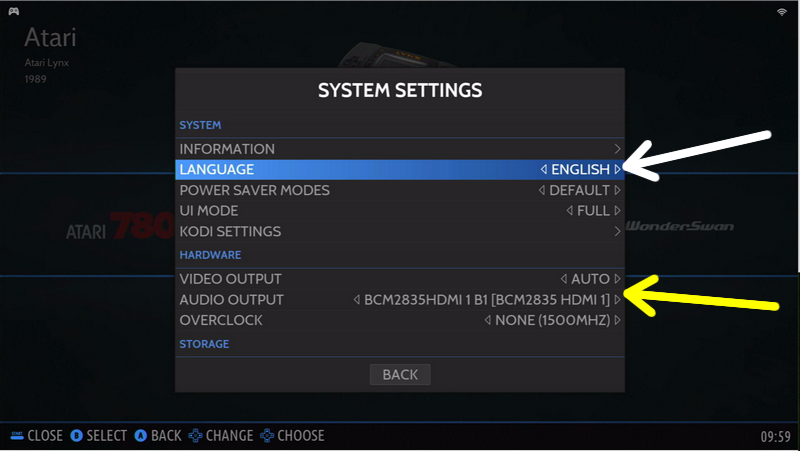This screenshot has height=451, width=800.
Task: Click the d-pad Choose icon
Action: [x=267, y=436]
